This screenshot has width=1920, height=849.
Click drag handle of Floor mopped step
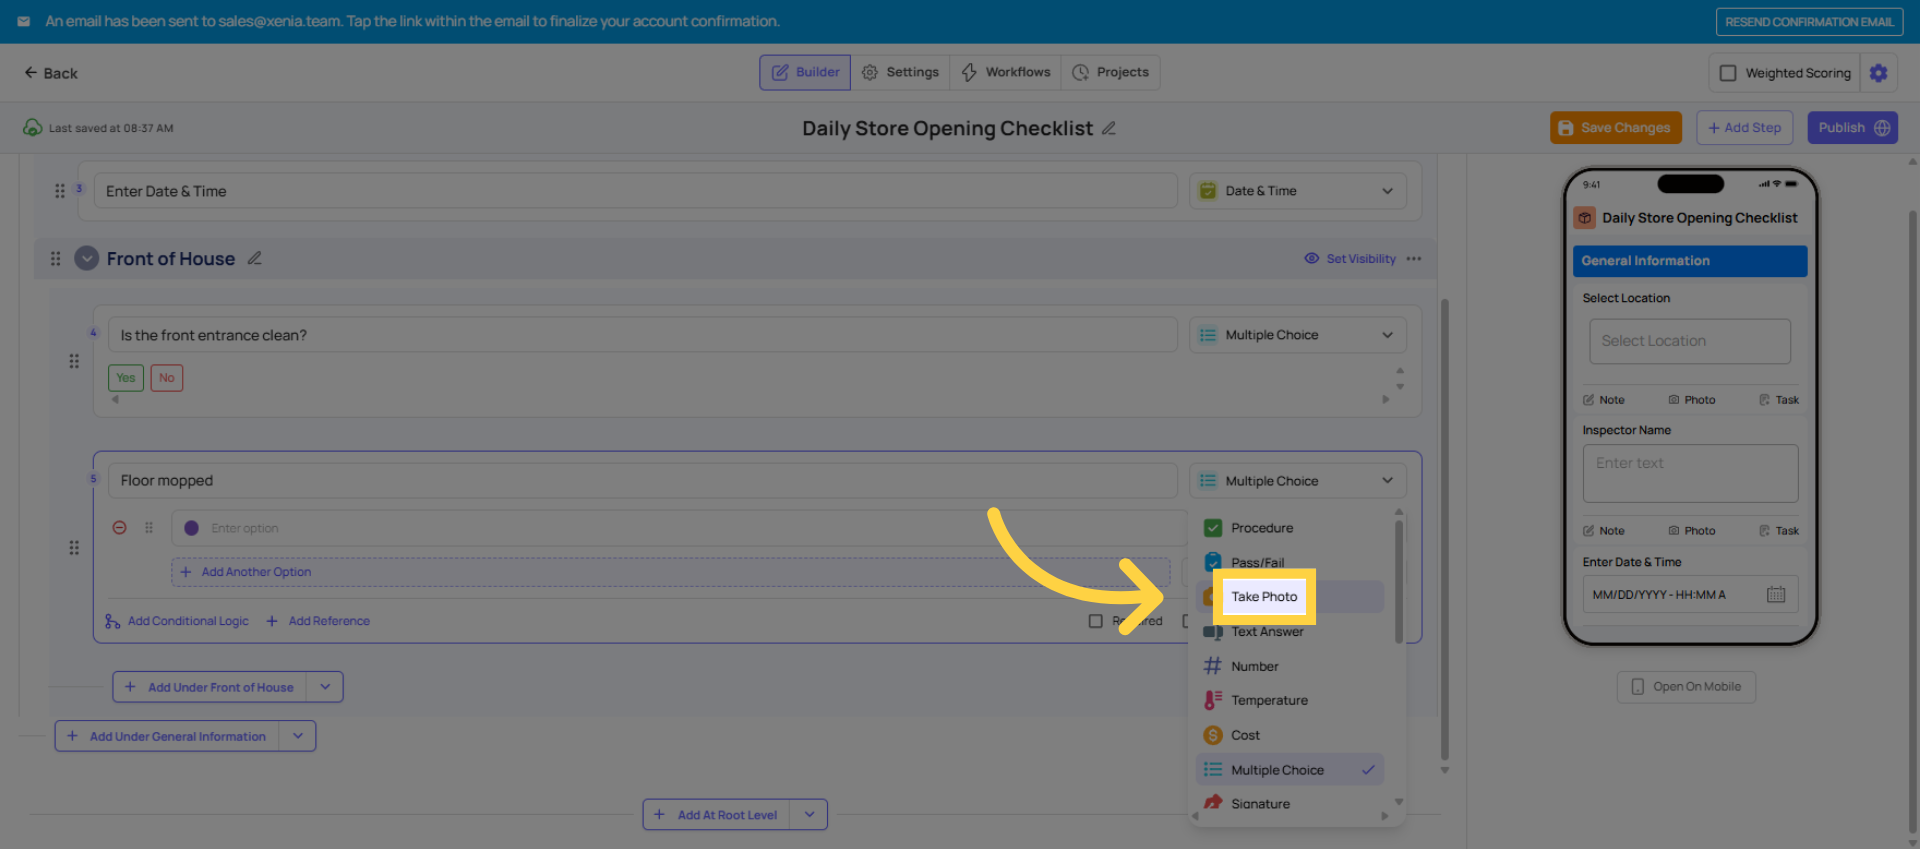pyautogui.click(x=74, y=547)
